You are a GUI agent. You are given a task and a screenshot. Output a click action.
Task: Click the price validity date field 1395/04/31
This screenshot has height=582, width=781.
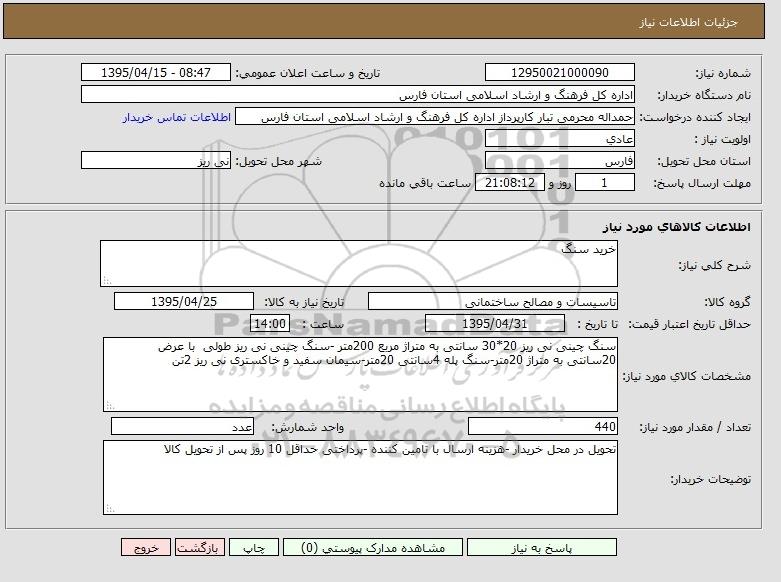pyautogui.click(x=495, y=323)
